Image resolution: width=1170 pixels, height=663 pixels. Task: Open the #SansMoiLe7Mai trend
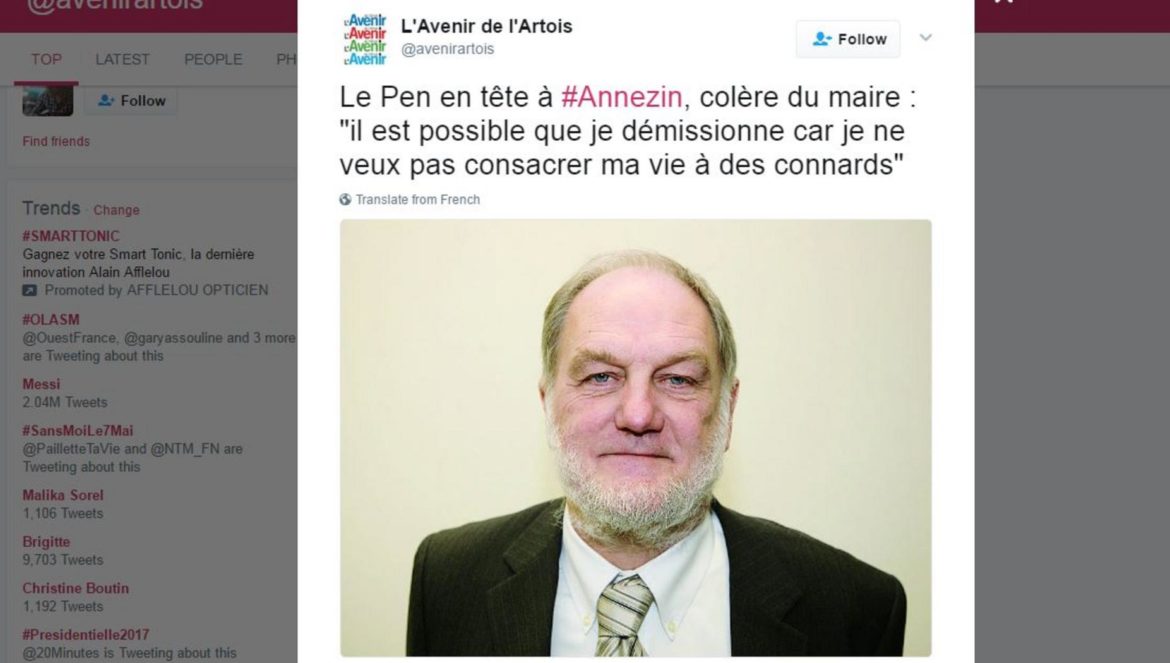[78, 431]
